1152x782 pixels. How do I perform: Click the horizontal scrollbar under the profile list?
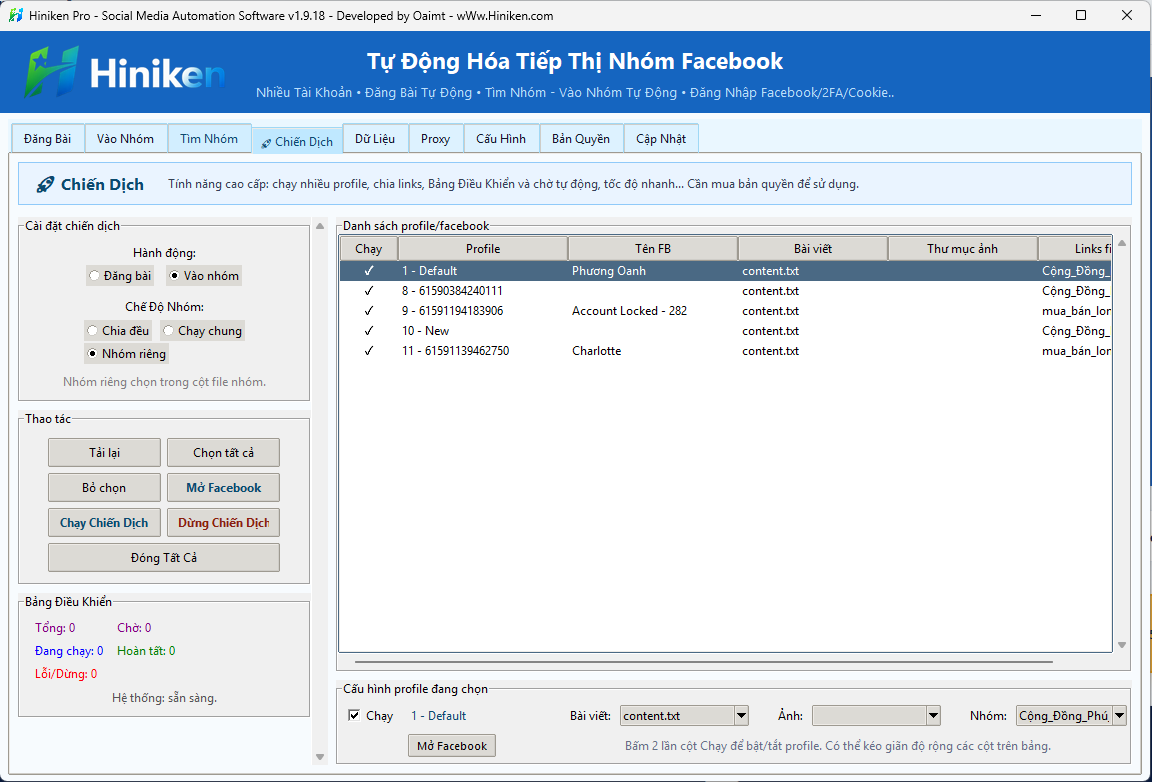(x=704, y=662)
